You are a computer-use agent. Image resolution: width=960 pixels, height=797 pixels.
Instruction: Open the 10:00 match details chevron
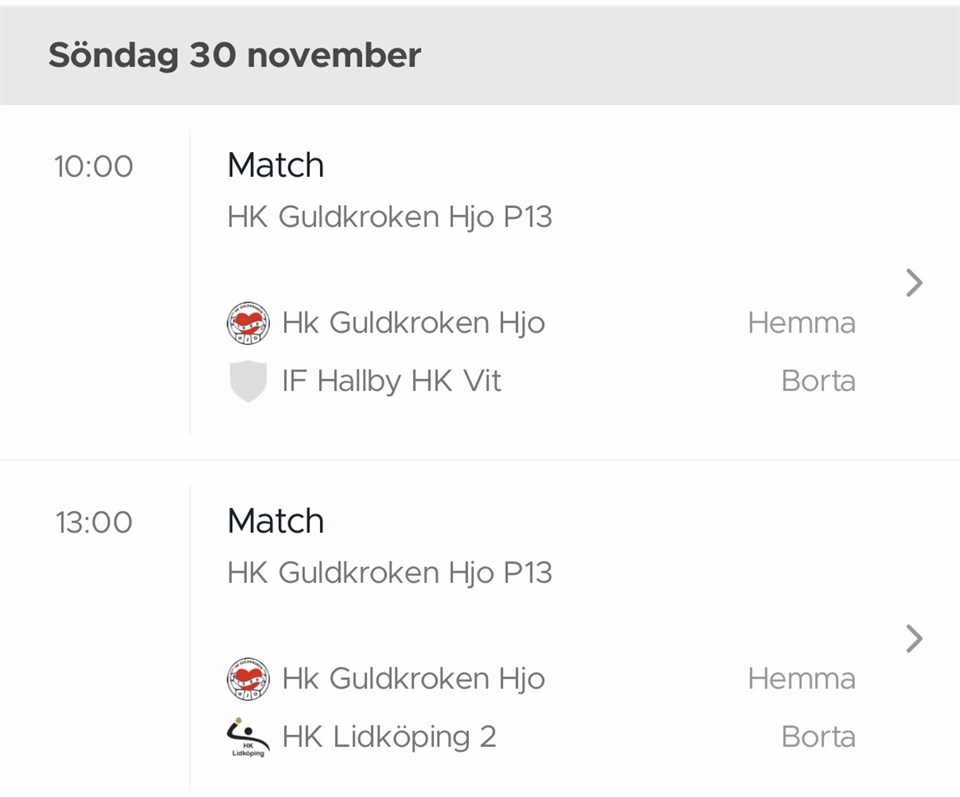click(913, 283)
